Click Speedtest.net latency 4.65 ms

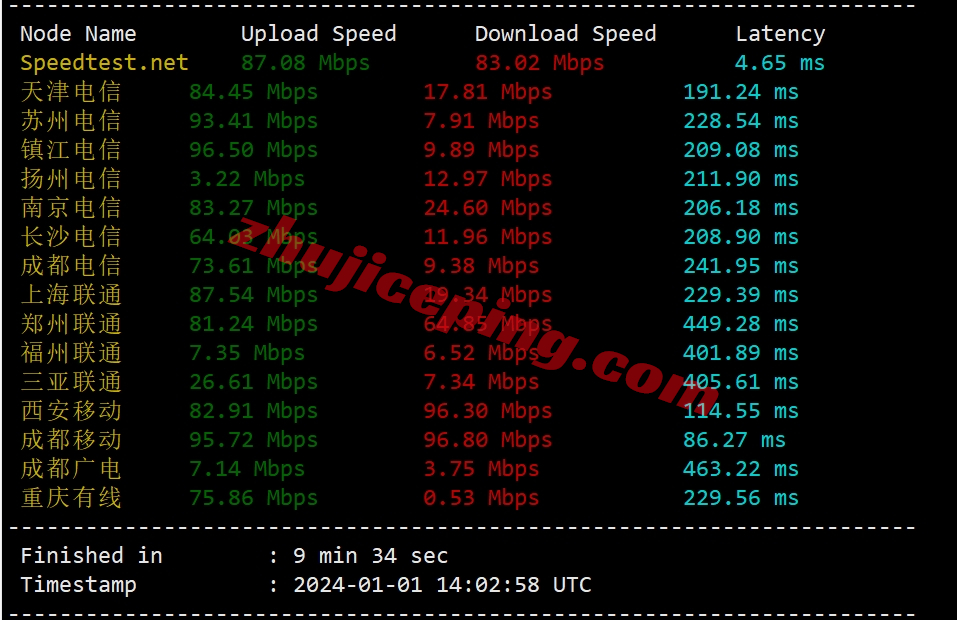click(x=779, y=63)
